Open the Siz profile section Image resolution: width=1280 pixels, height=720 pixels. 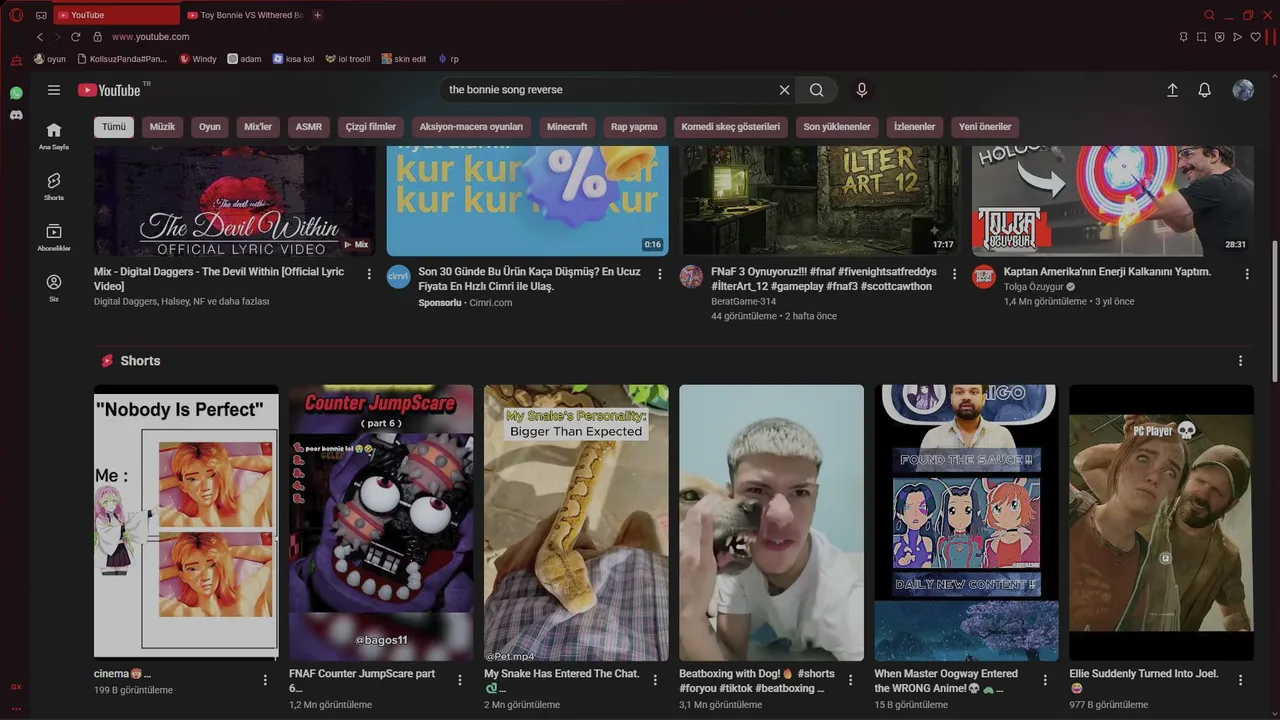(54, 288)
